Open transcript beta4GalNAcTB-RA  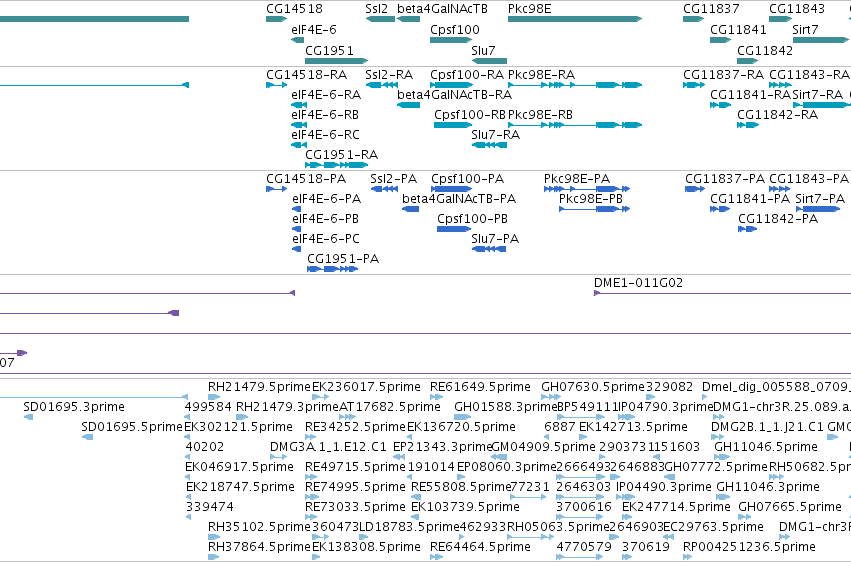coord(455,94)
